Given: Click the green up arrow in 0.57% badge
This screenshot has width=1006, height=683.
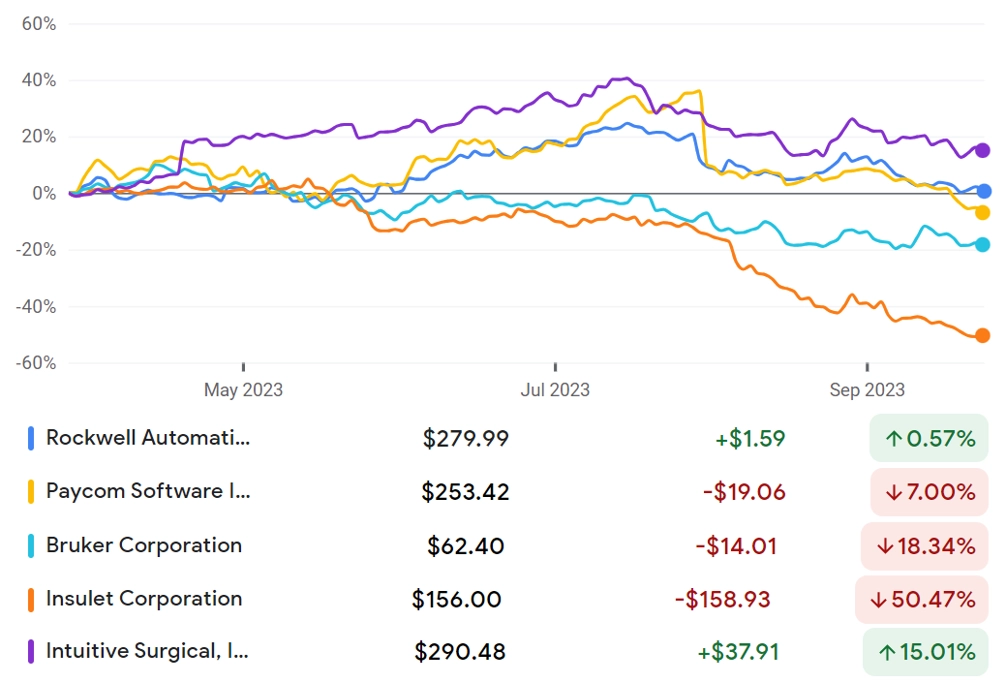Looking at the screenshot, I should pyautogui.click(x=894, y=439).
